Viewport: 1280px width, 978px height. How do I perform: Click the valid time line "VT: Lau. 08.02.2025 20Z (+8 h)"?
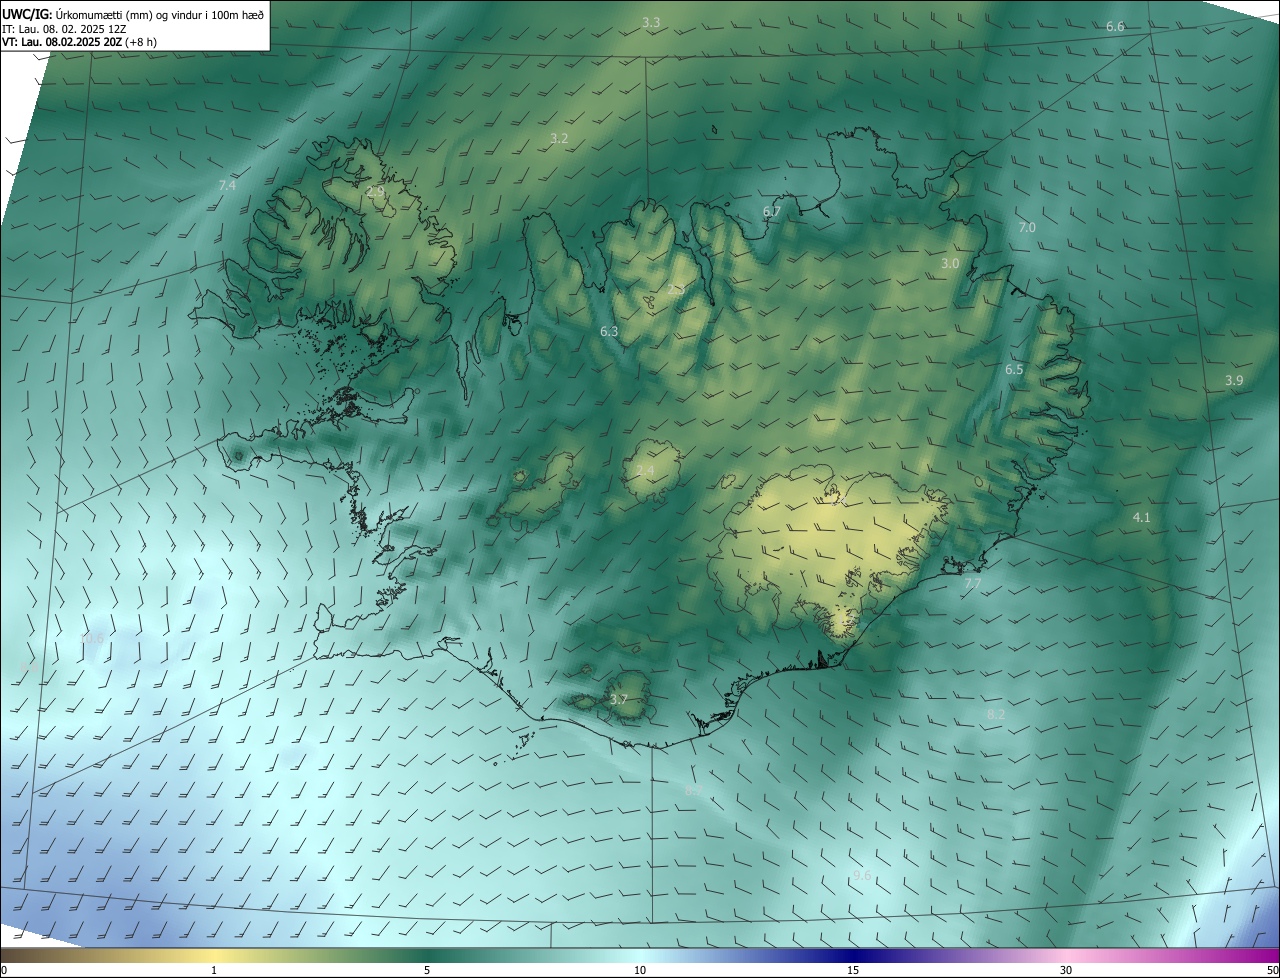coord(79,41)
